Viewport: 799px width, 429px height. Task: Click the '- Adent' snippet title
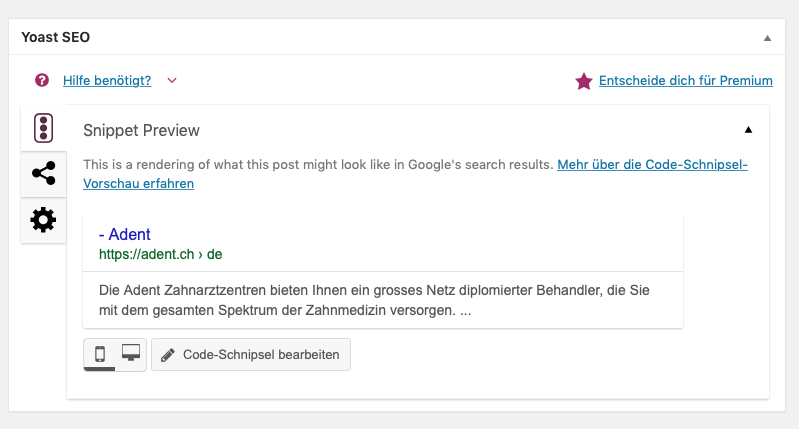click(x=125, y=235)
